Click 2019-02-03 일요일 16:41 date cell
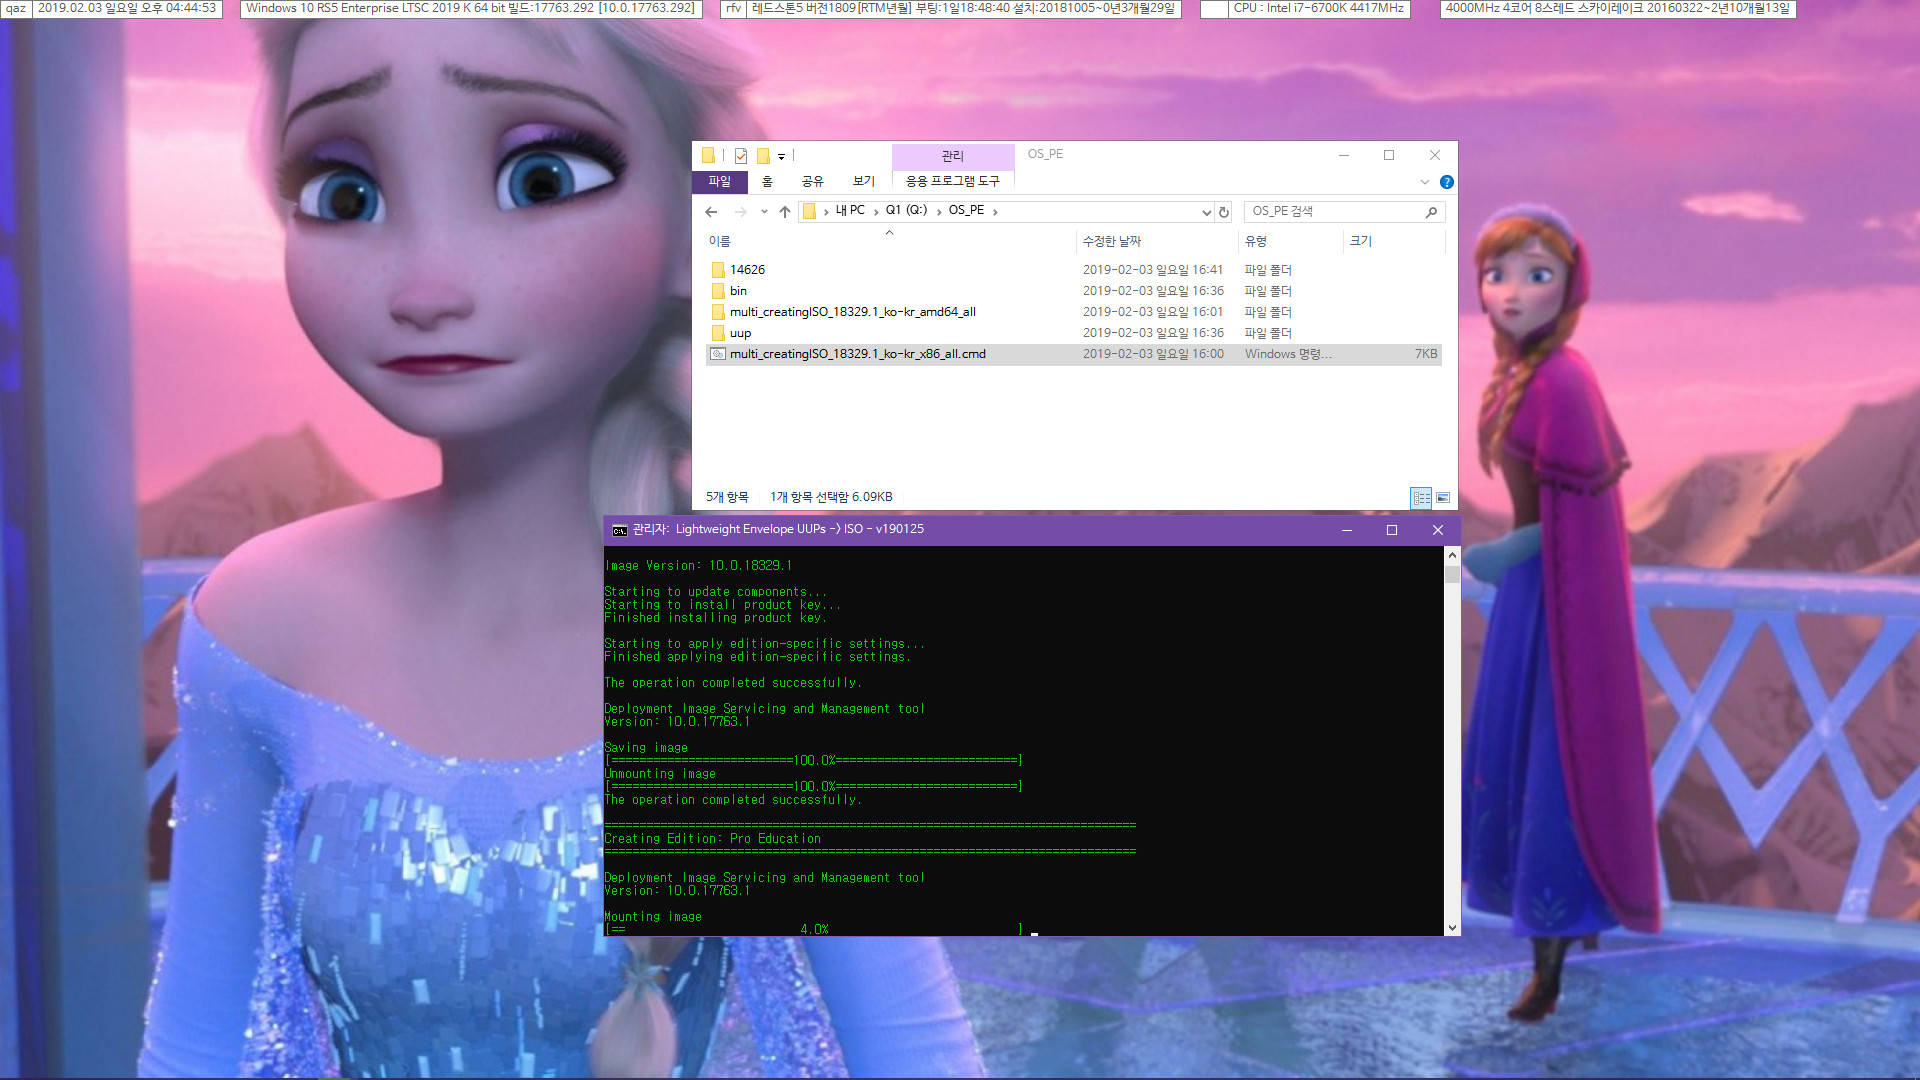Screen dimensions: 1920x1080 pos(1152,270)
